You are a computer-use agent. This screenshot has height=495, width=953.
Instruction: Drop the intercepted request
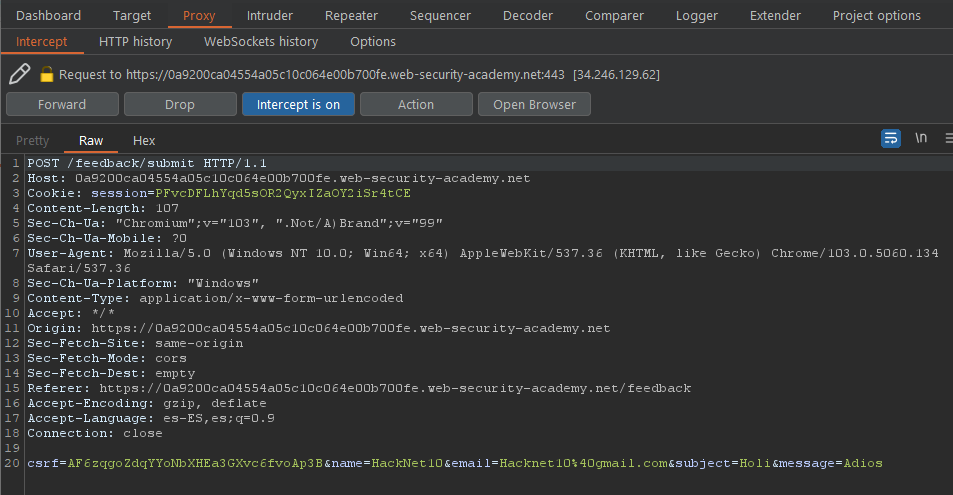click(x=180, y=104)
